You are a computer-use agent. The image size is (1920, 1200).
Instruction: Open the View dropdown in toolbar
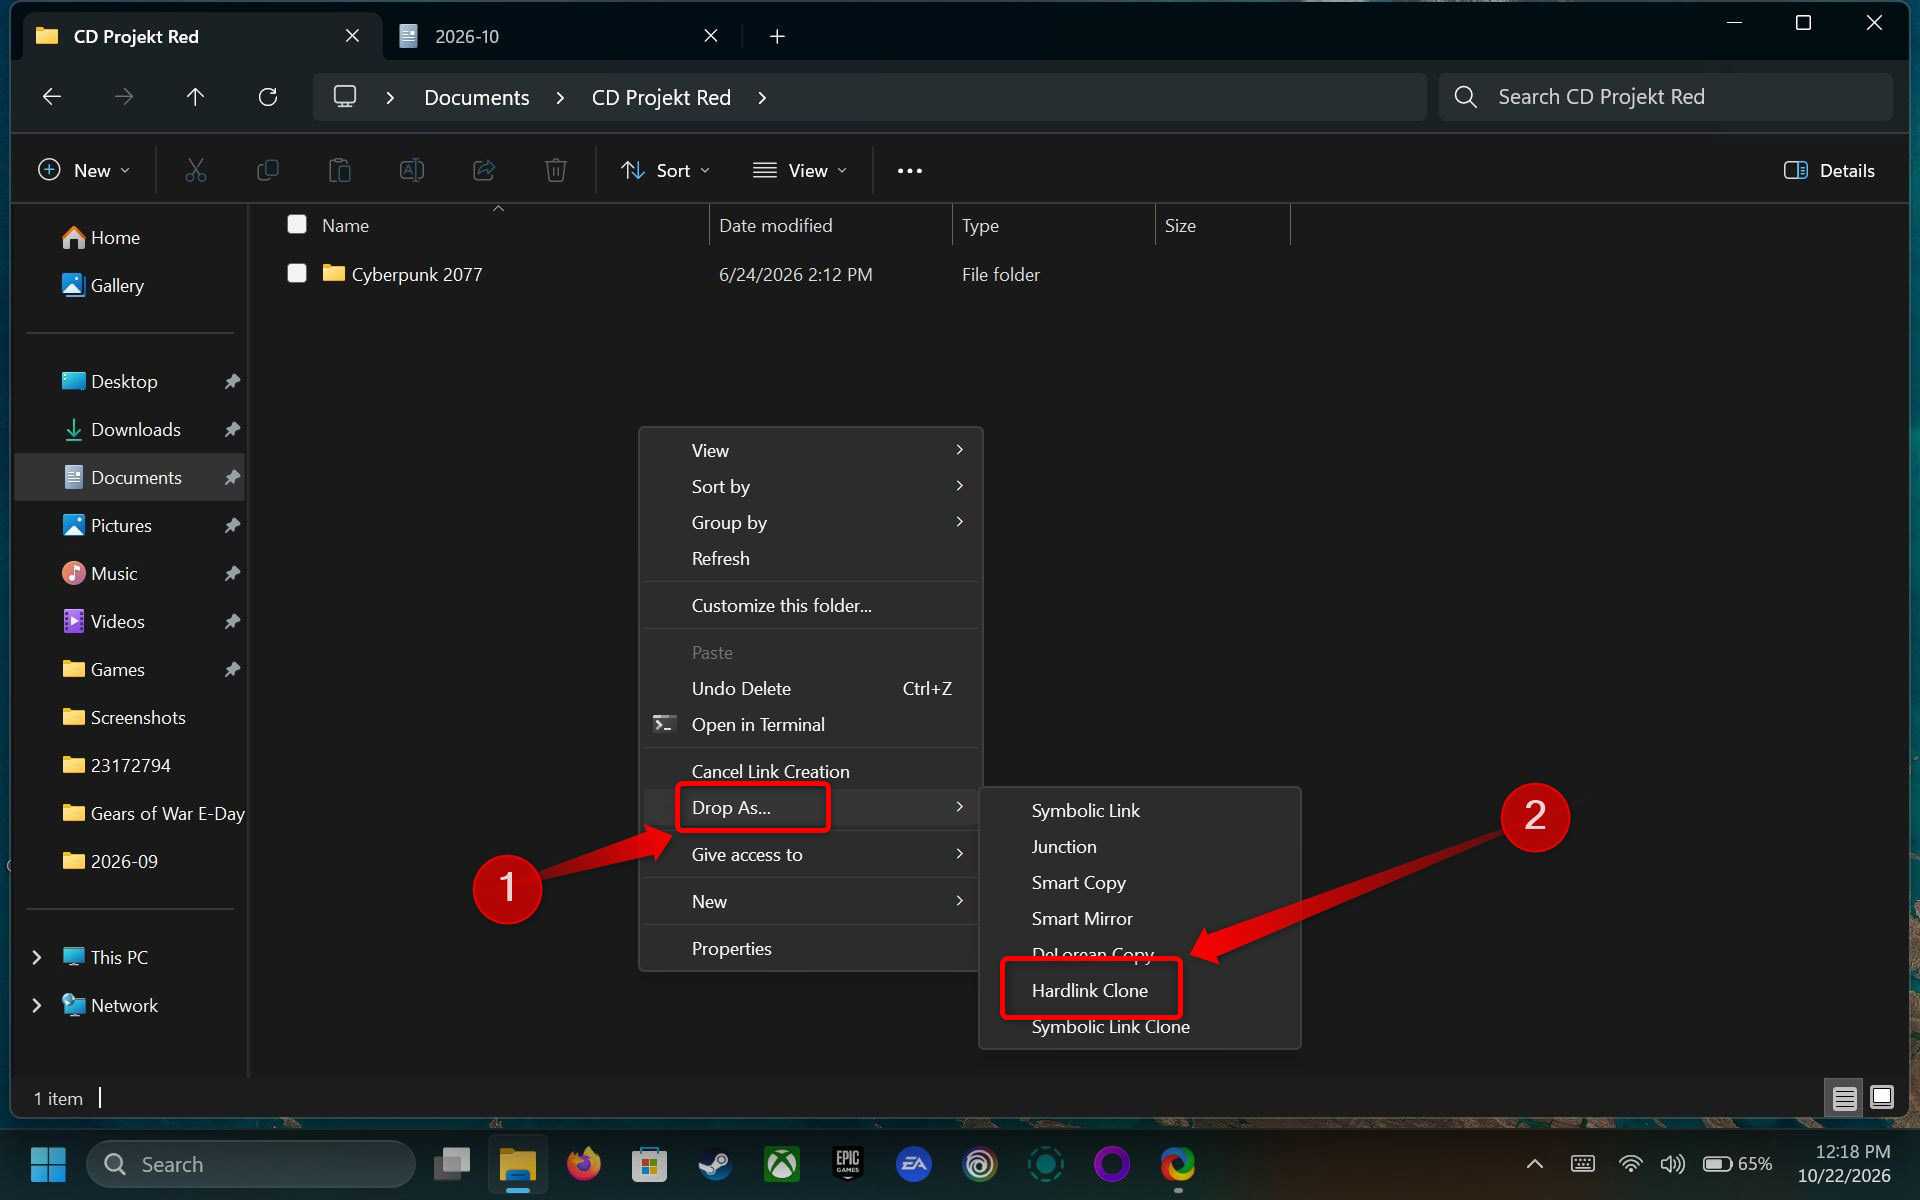click(800, 171)
